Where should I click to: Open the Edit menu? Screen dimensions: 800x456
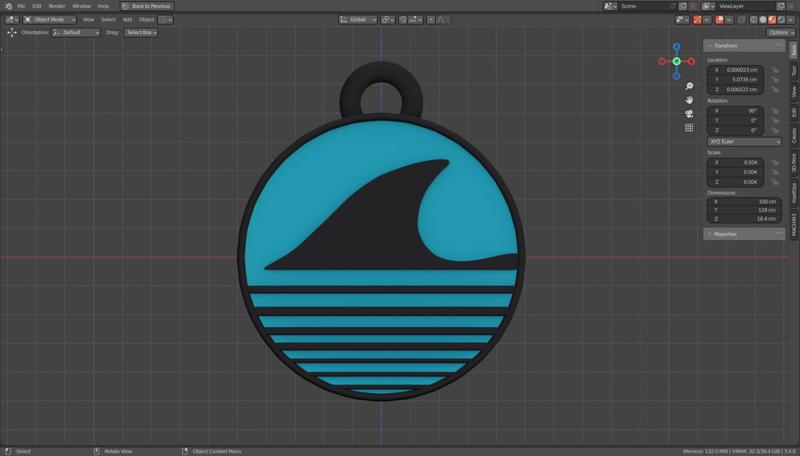click(x=37, y=6)
